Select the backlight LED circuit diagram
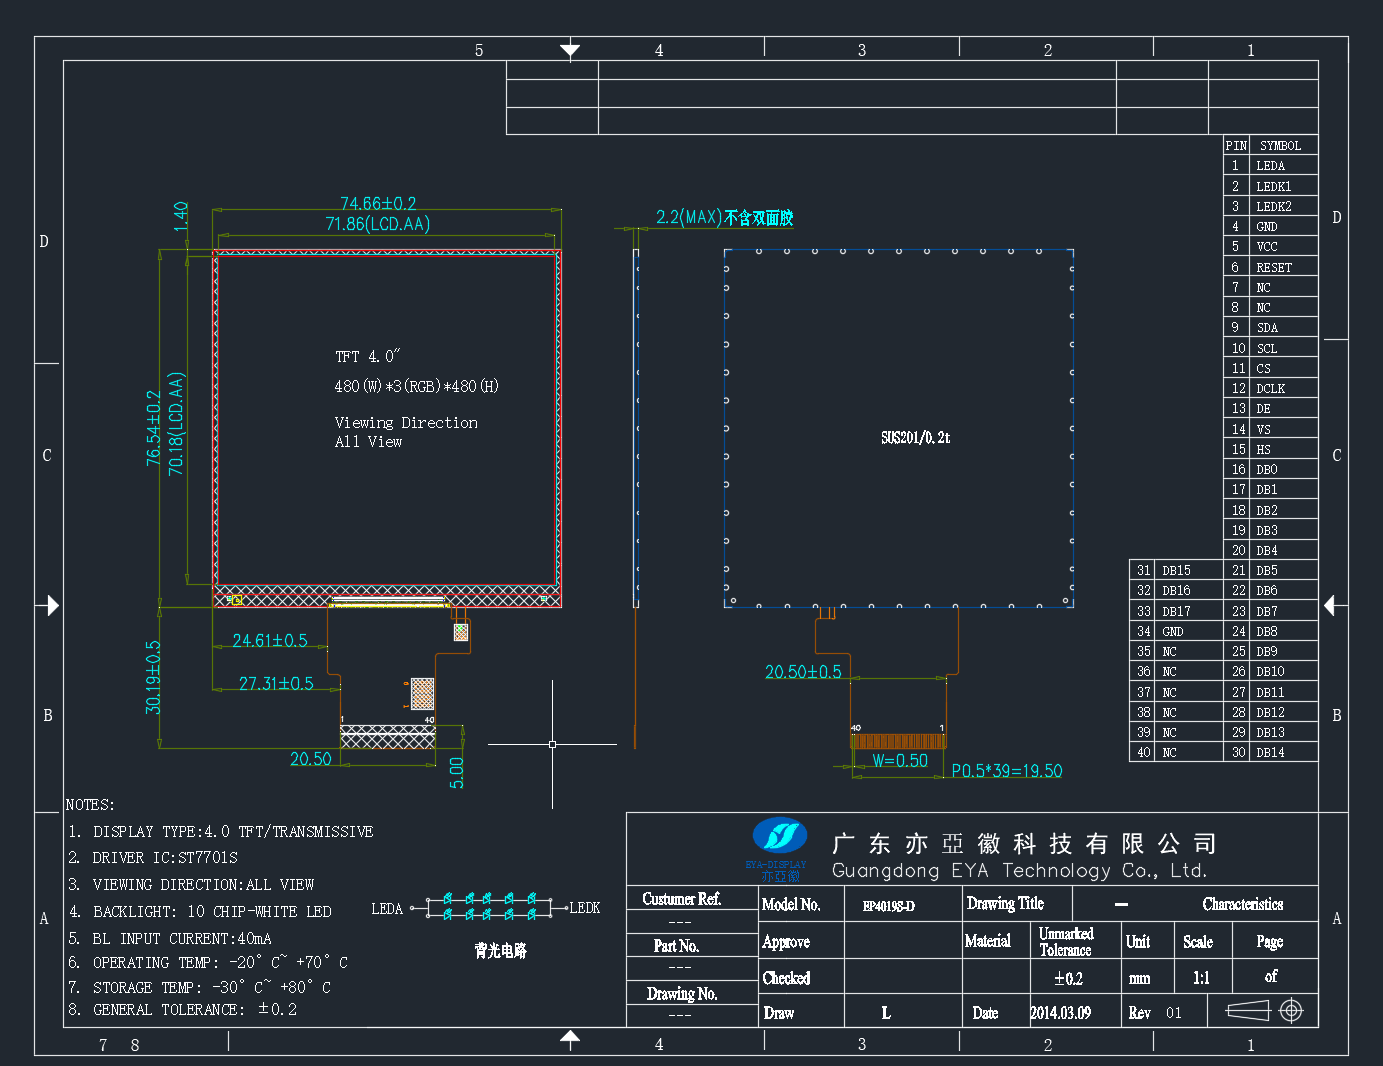Viewport: 1383px width, 1066px height. [x=488, y=907]
